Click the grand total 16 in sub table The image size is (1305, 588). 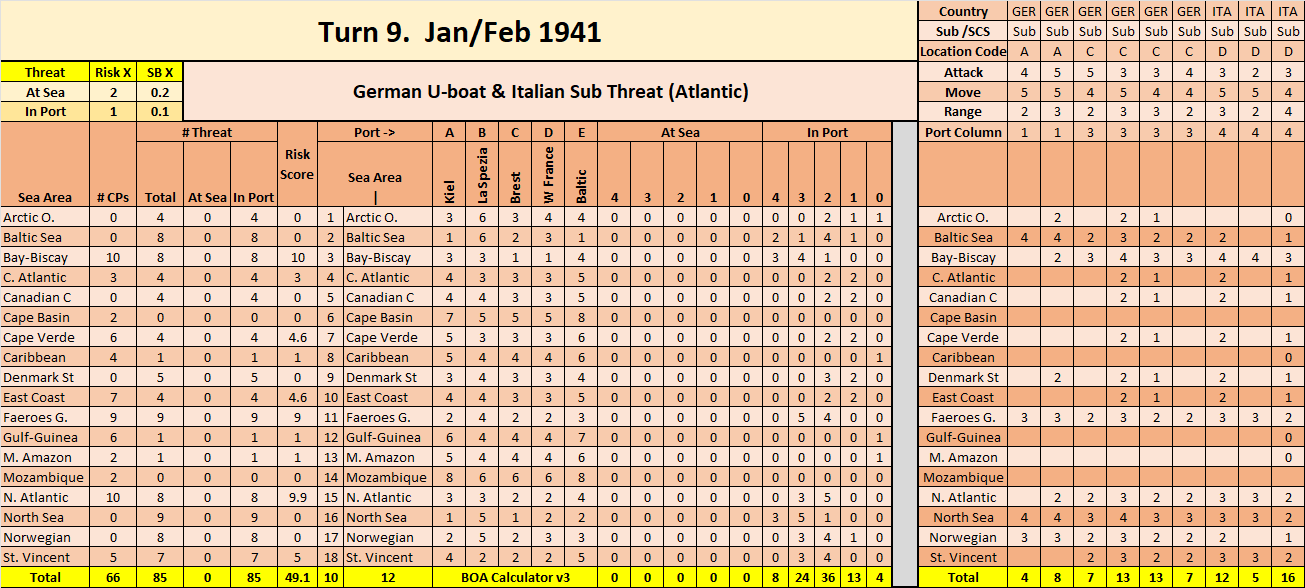1288,577
